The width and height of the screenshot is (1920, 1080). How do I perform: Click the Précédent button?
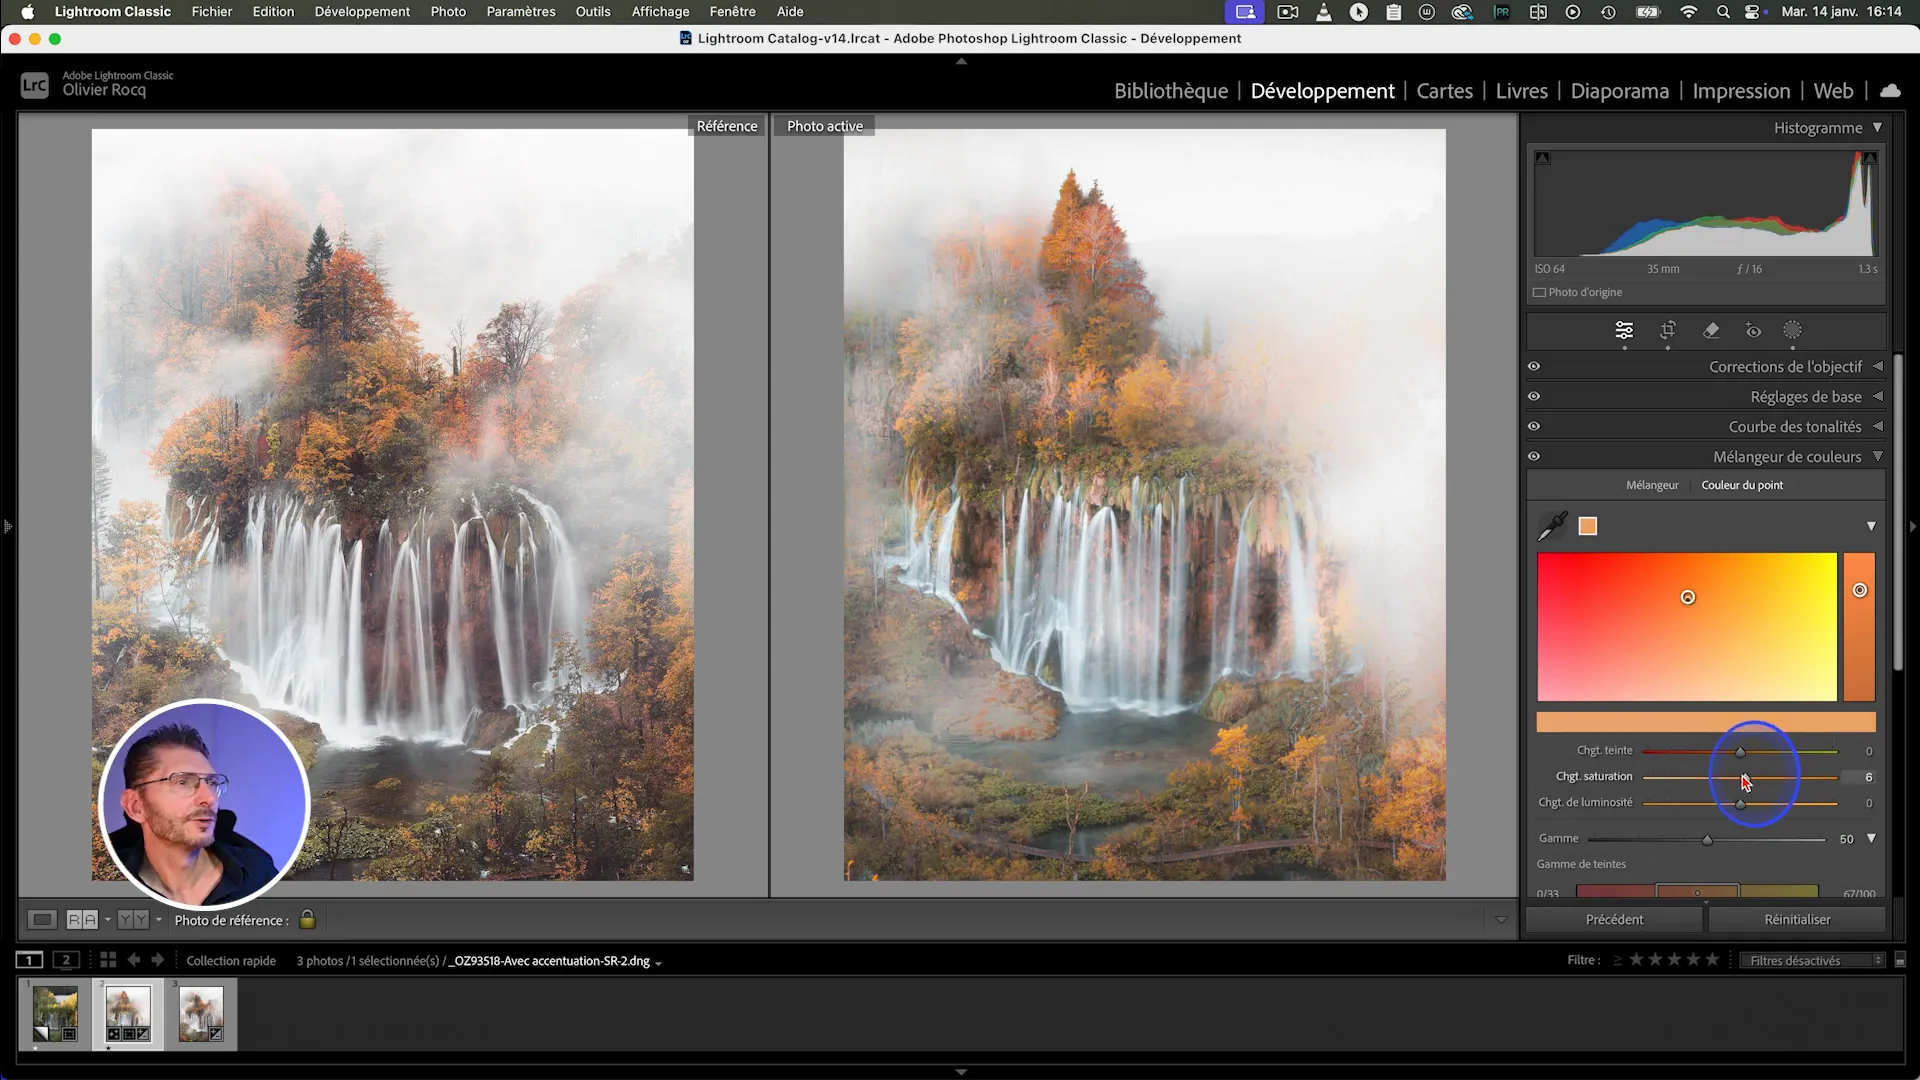tap(1614, 919)
